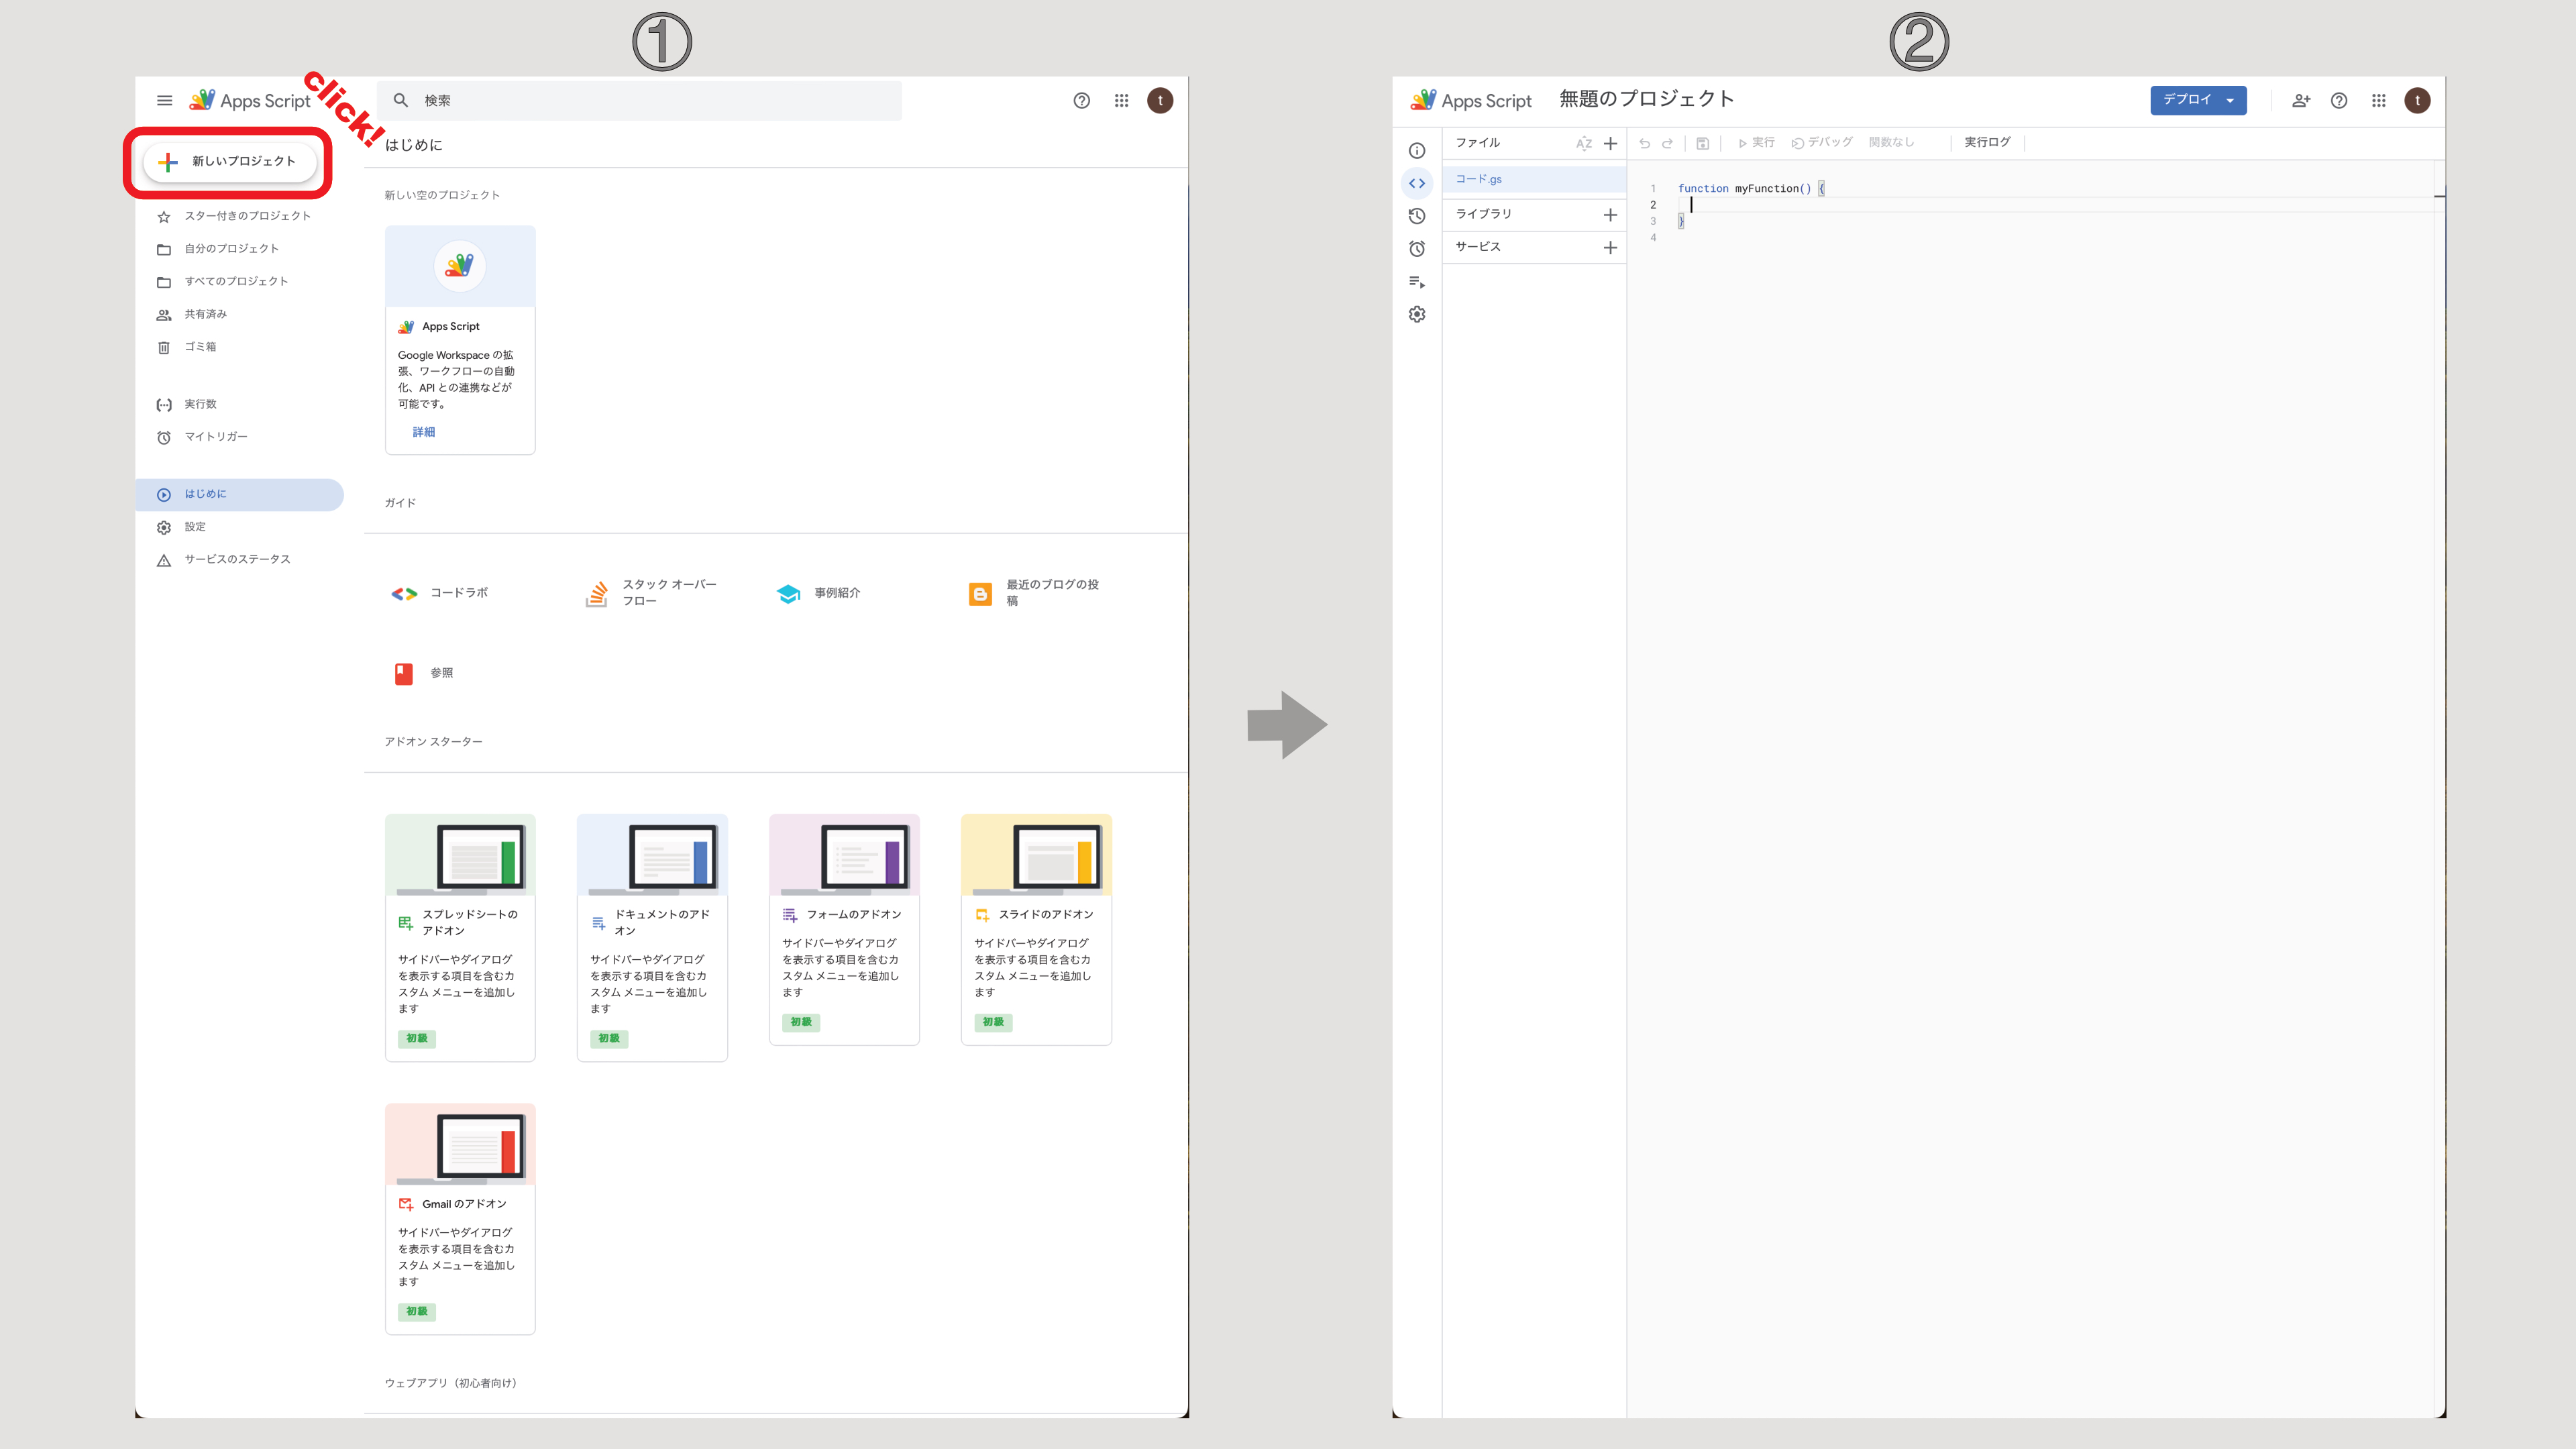Select the コード.gs file
The image size is (2576, 1449).
pos(1533,179)
